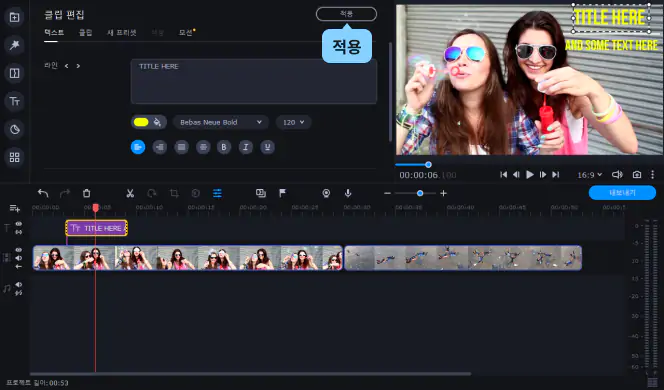The height and width of the screenshot is (390, 664).
Task: Open the yellow text color swatch
Action: pyautogui.click(x=141, y=122)
